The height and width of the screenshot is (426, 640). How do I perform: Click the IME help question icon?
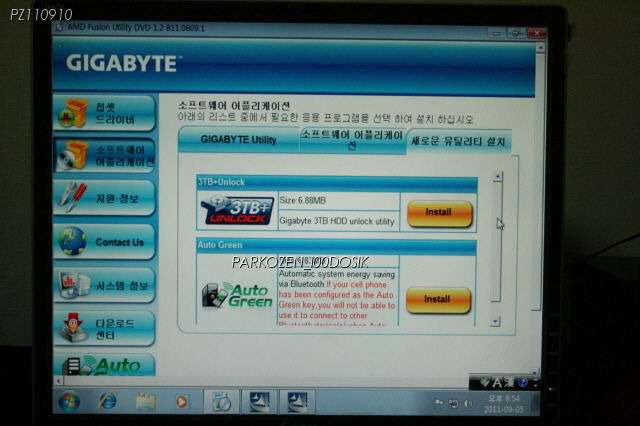tap(522, 382)
